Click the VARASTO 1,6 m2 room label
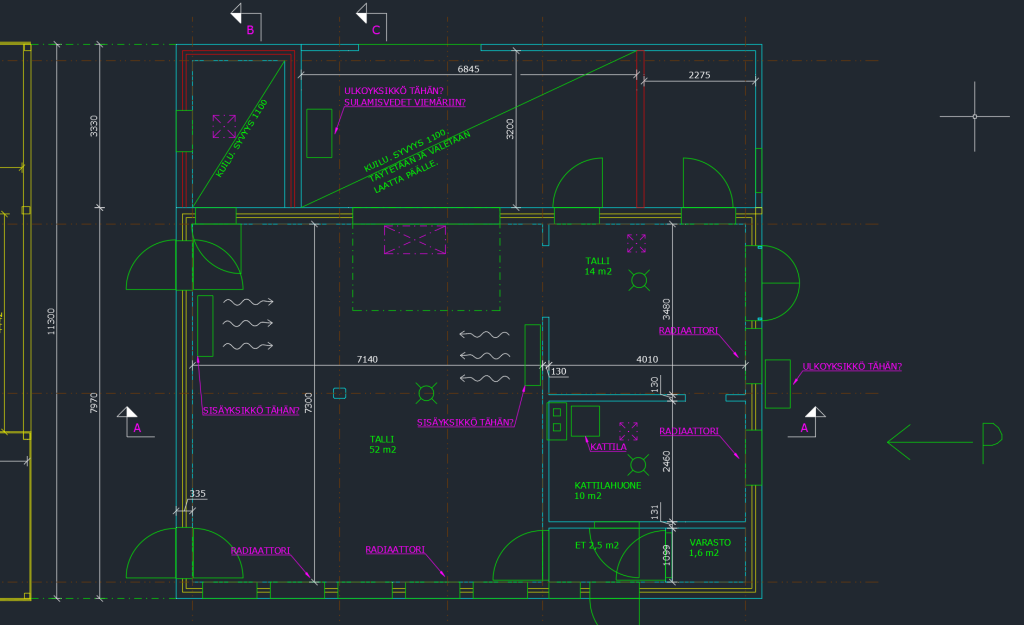Viewport: 1024px width, 625px height. click(709, 547)
